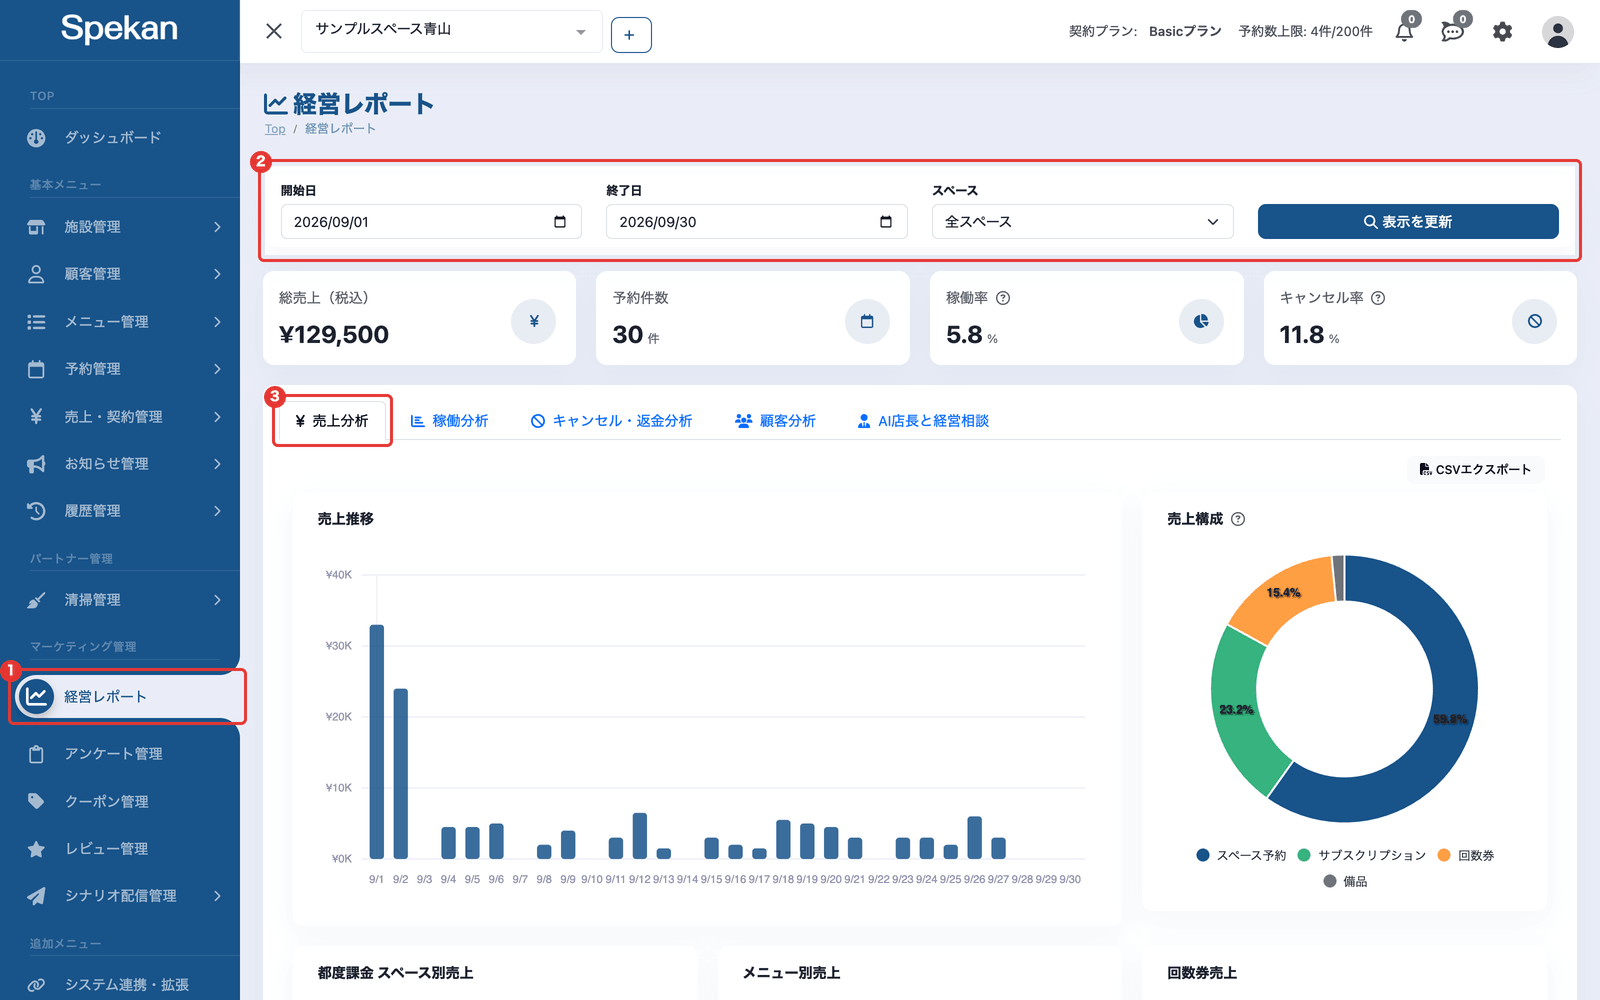Click the help icon next to 稼働率
This screenshot has width=1600, height=1000.
tap(1003, 298)
